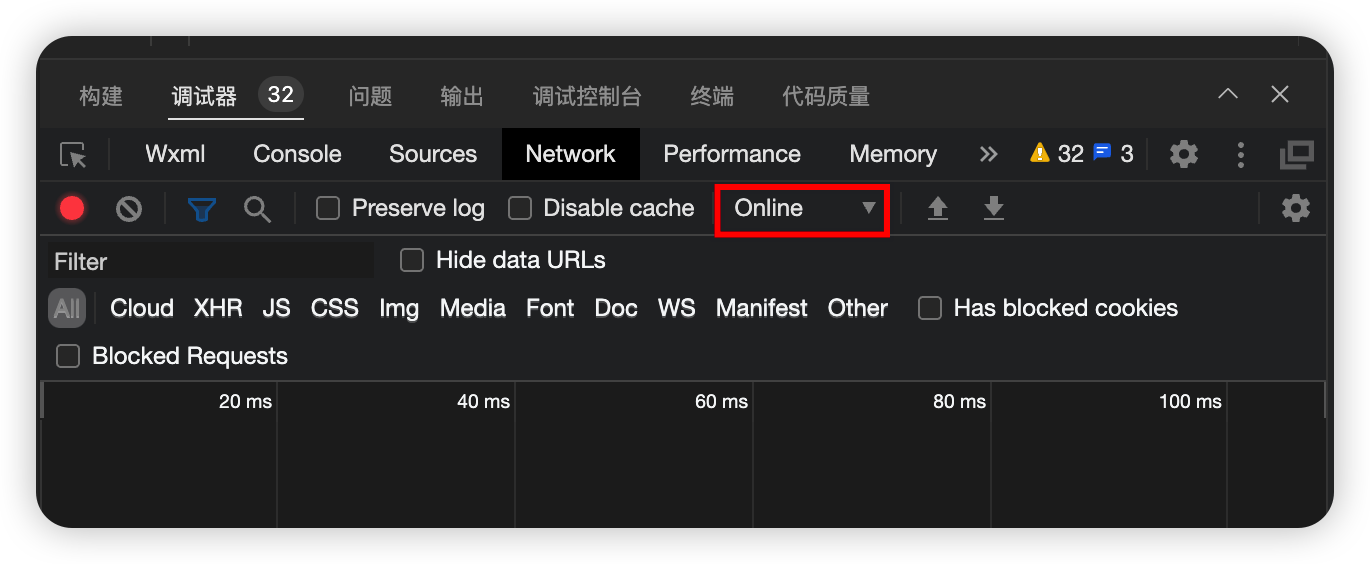Toggle the filter funnel icon

[x=202, y=208]
